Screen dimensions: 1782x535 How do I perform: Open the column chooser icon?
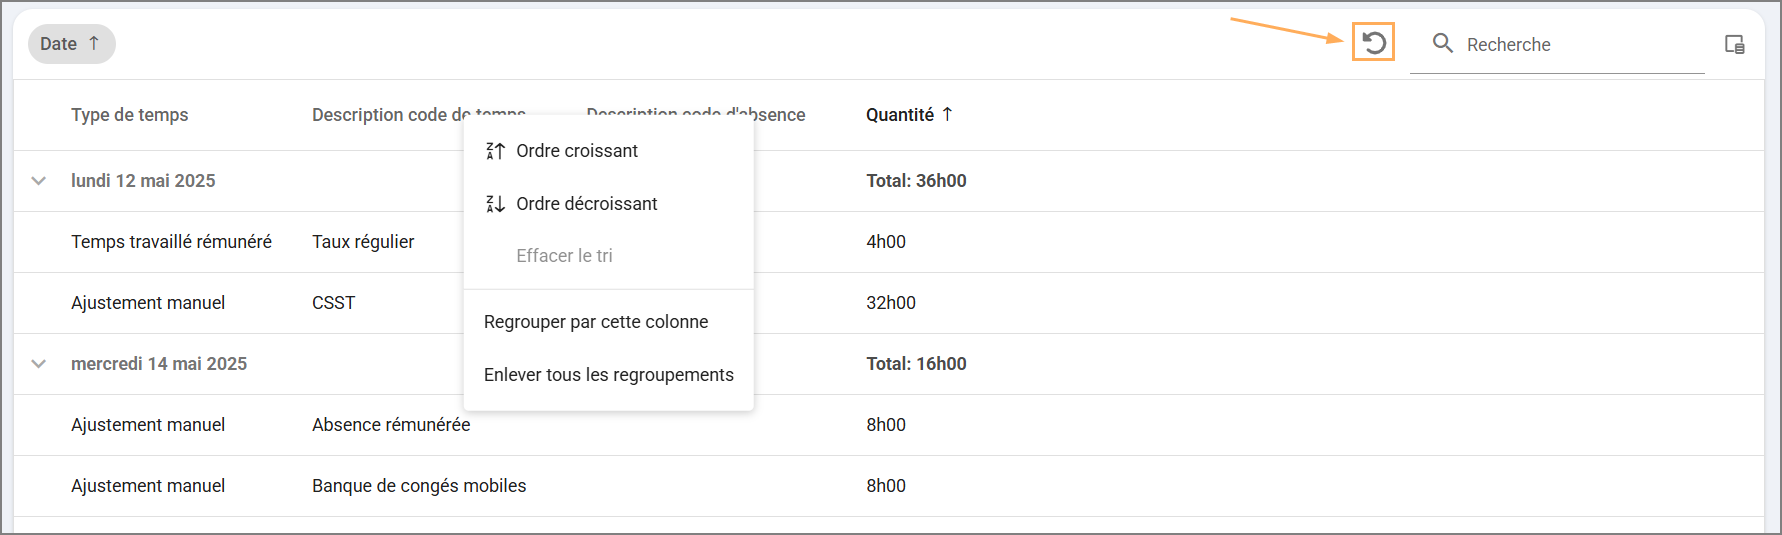pos(1735,44)
